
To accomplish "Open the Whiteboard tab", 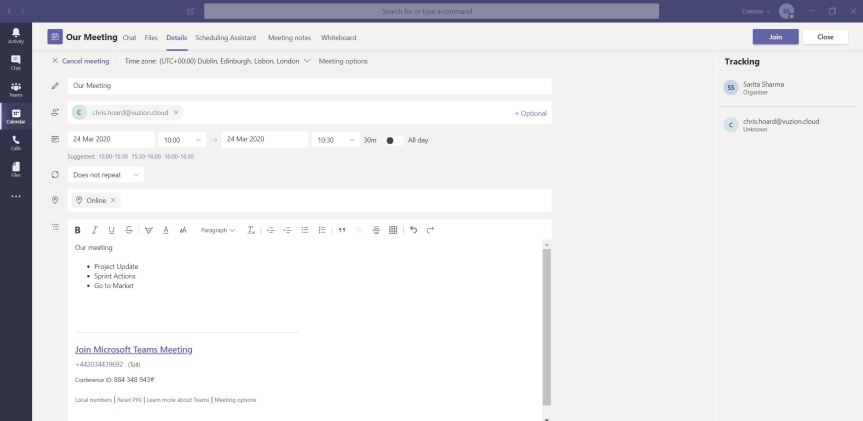I will click(x=338, y=38).
